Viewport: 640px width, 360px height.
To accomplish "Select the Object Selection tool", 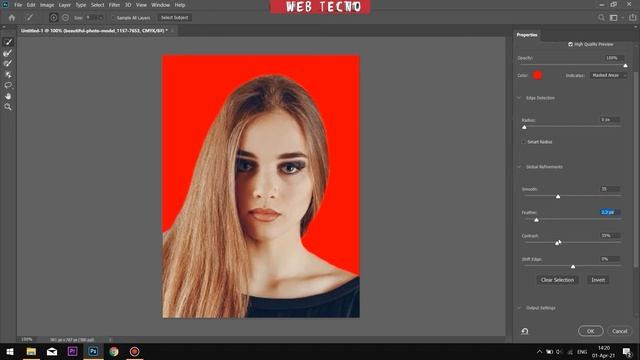I will [x=8, y=75].
